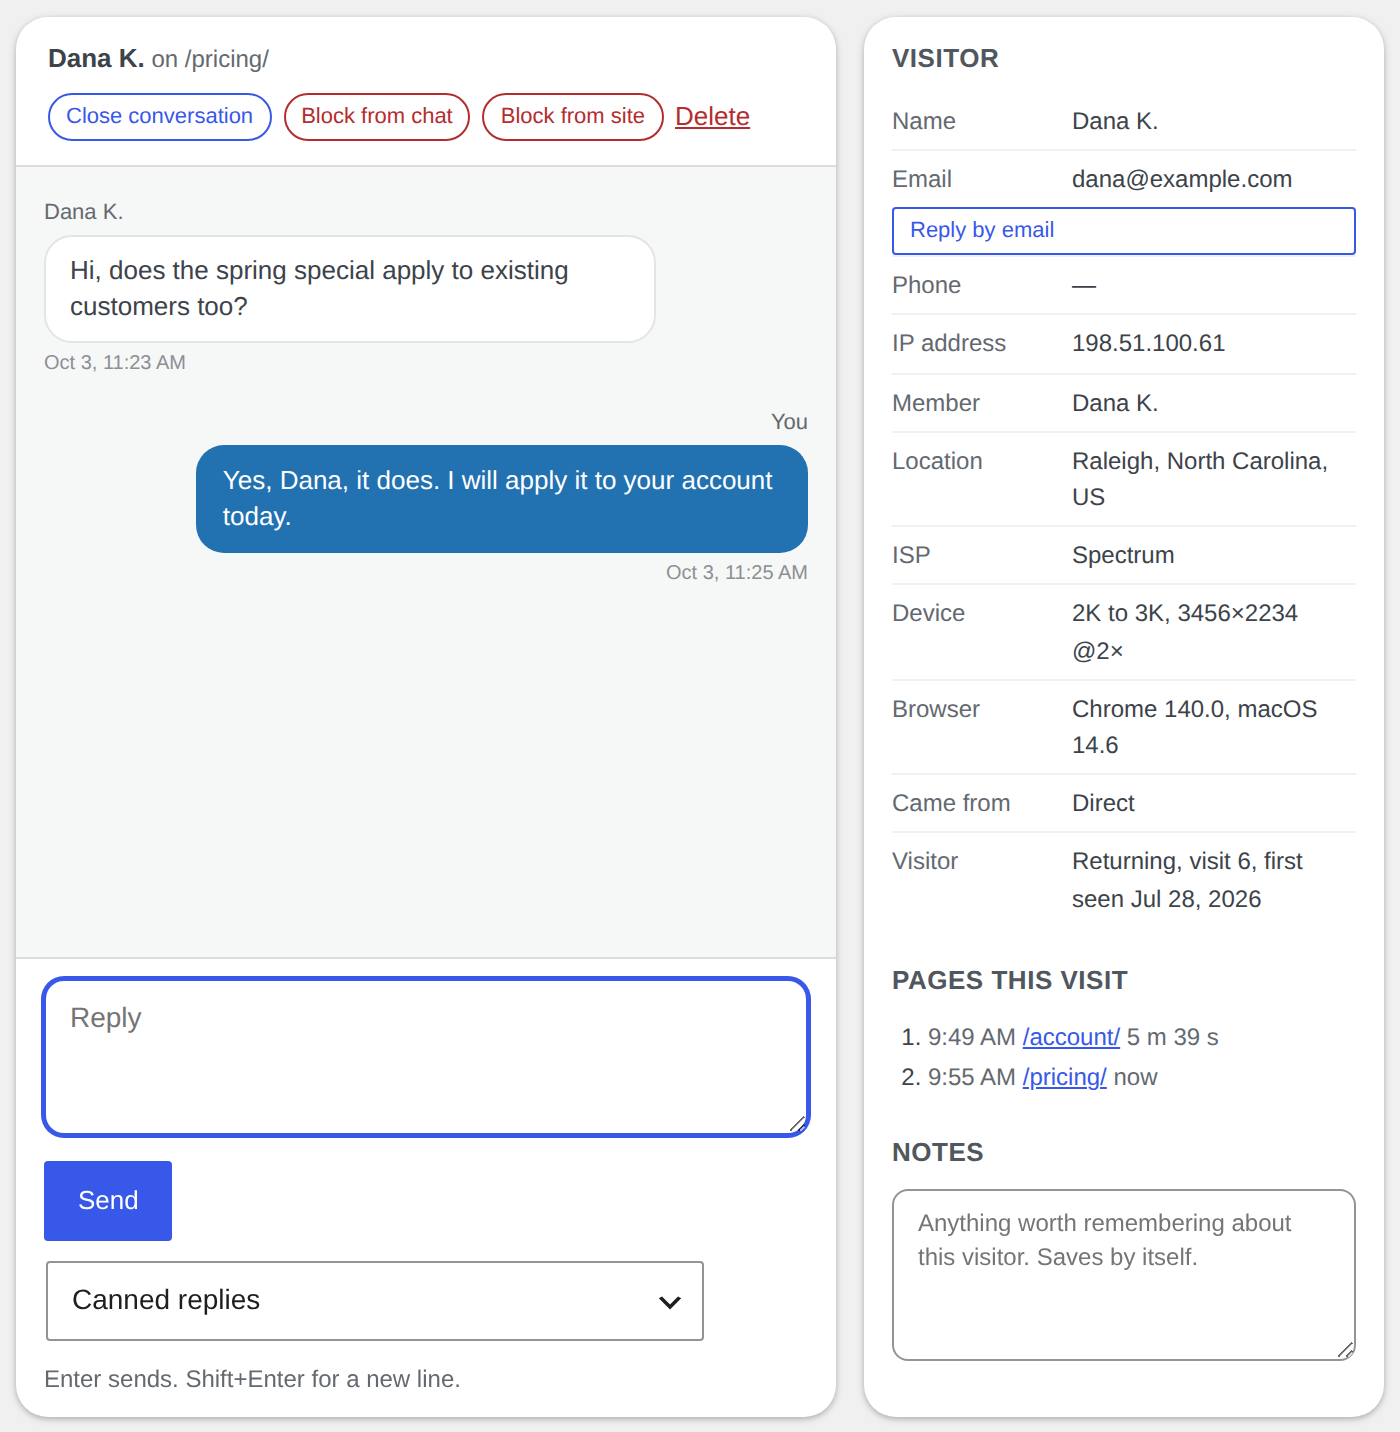Open the /pricing/ page link
Screen dimensions: 1400x1432
(x=1064, y=1077)
